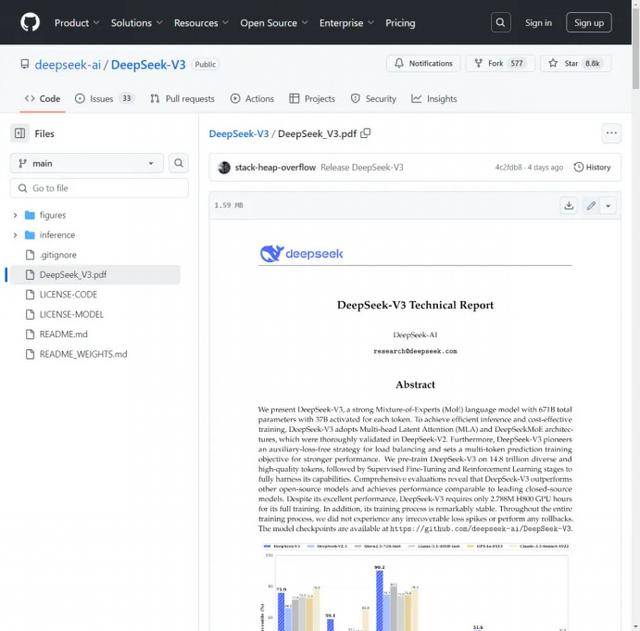Copy path icon after DeepSeek_V3.pdf
Screen dimensions: 640x631
(366, 133)
